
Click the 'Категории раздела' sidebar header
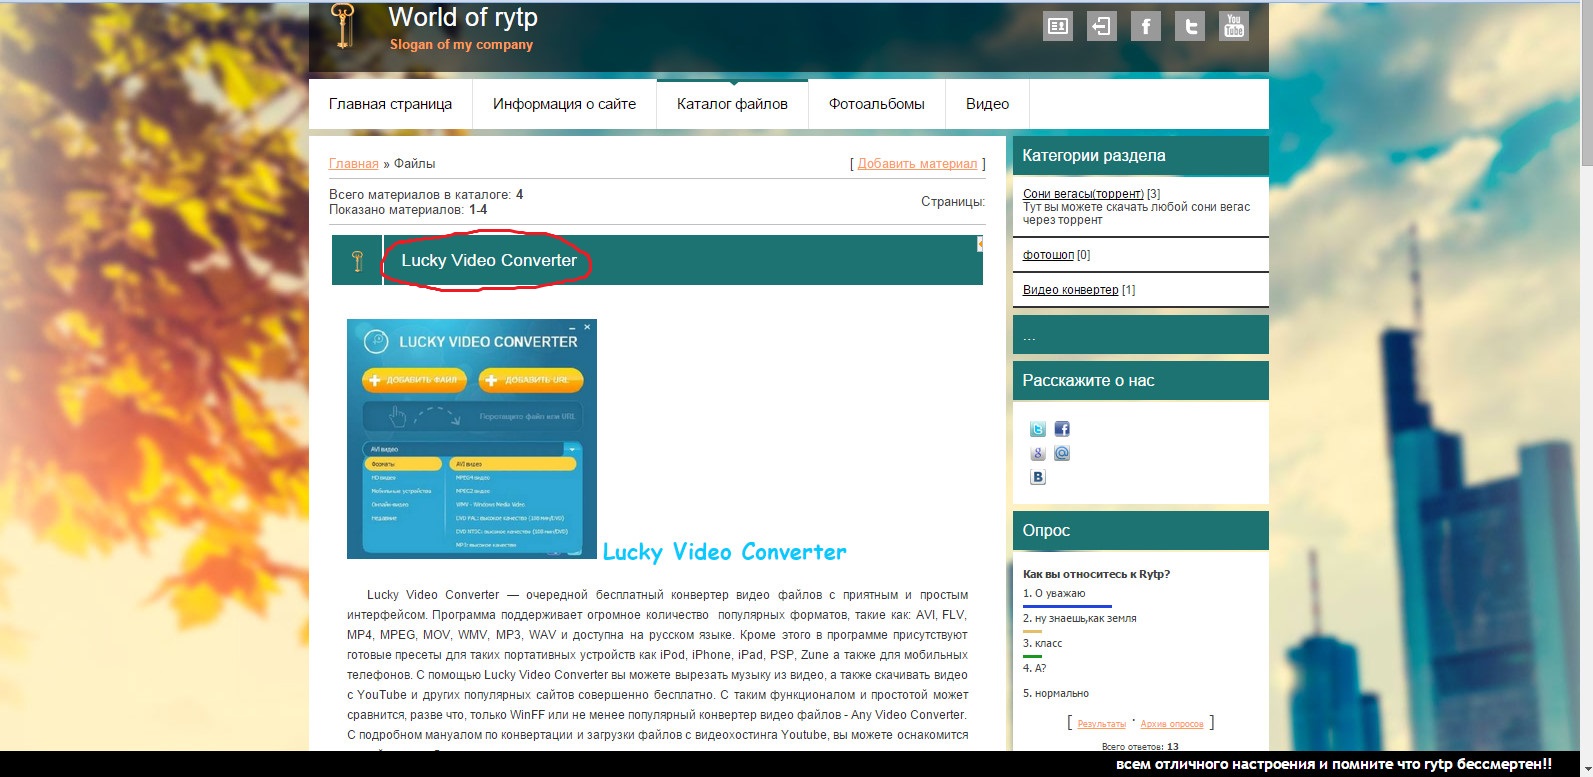pos(1141,156)
